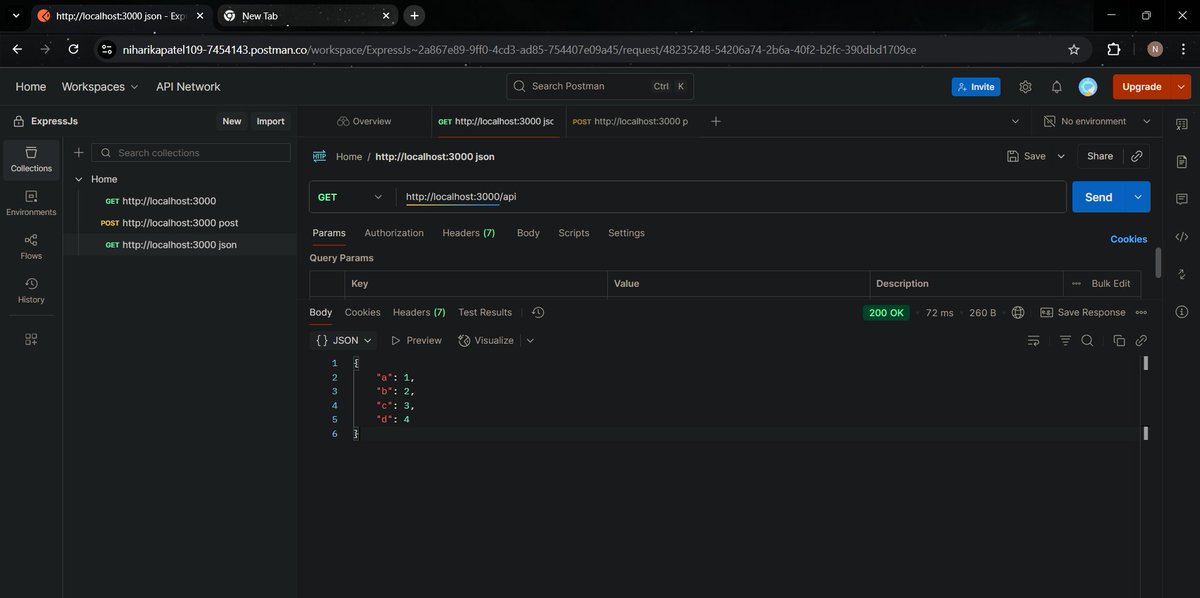
Task: Switch to the POST localhost:3000 request tab
Action: point(630,121)
